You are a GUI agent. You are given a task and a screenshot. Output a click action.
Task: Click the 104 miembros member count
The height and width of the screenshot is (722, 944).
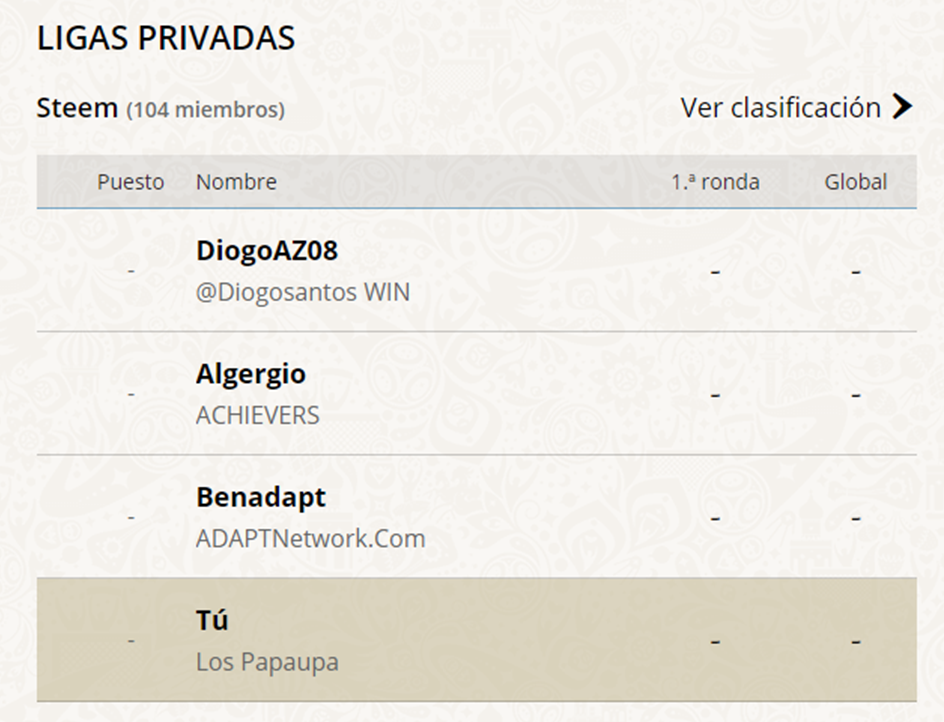pyautogui.click(x=205, y=110)
